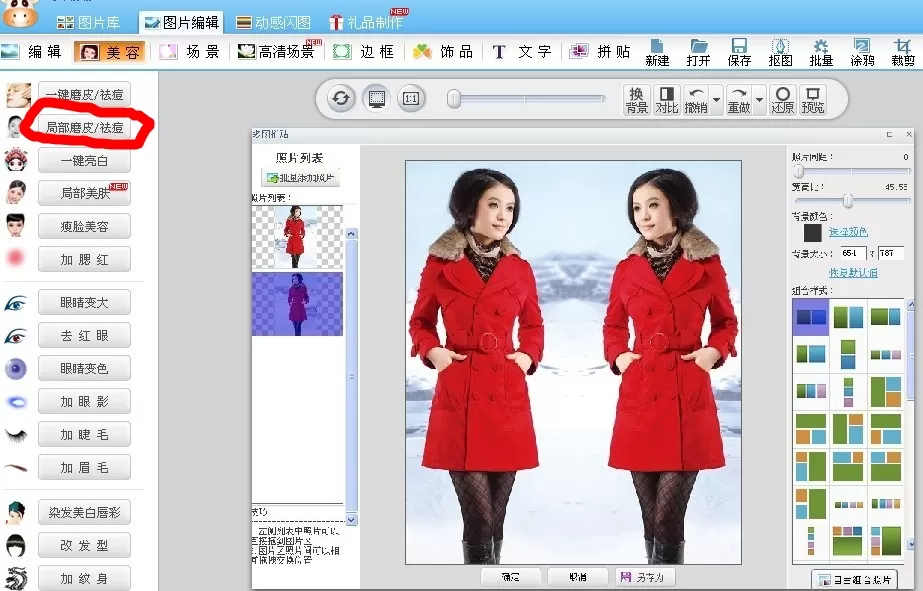Open the 美容 beauty menu

coord(109,52)
